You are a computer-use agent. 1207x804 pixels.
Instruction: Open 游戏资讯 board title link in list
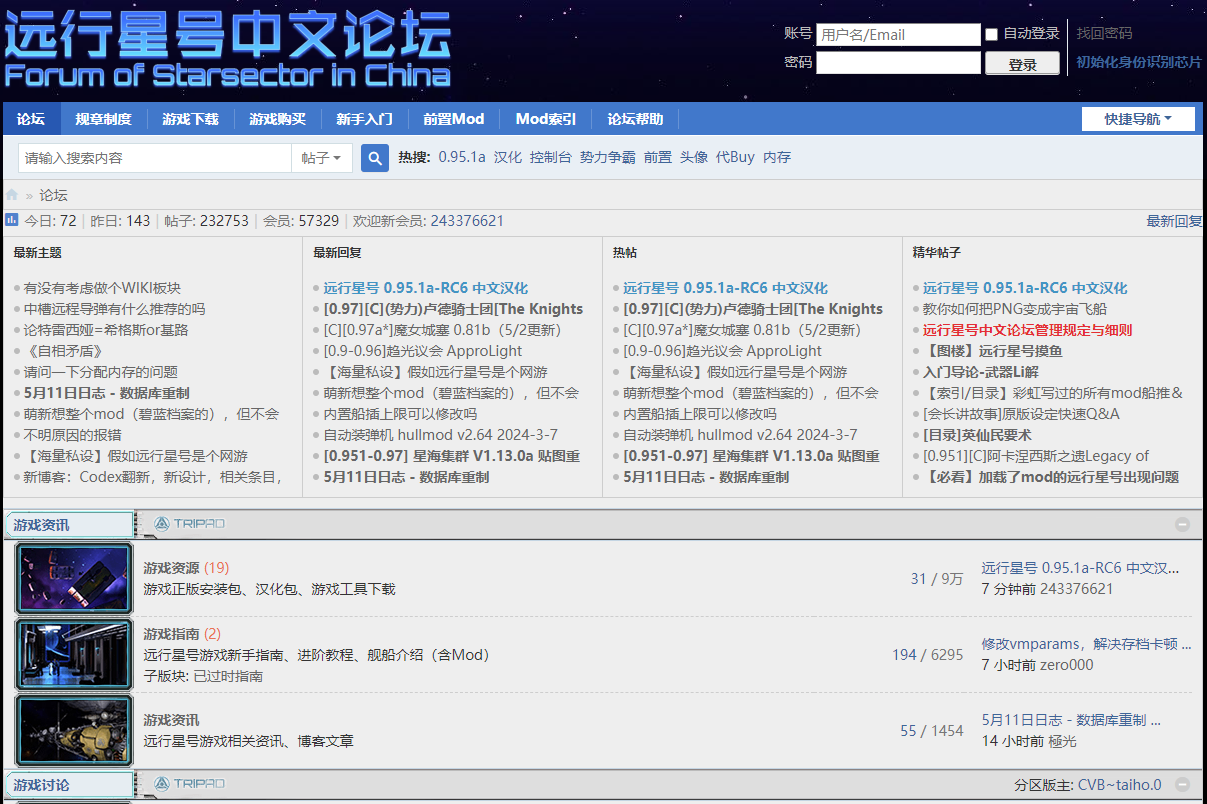click(171, 720)
